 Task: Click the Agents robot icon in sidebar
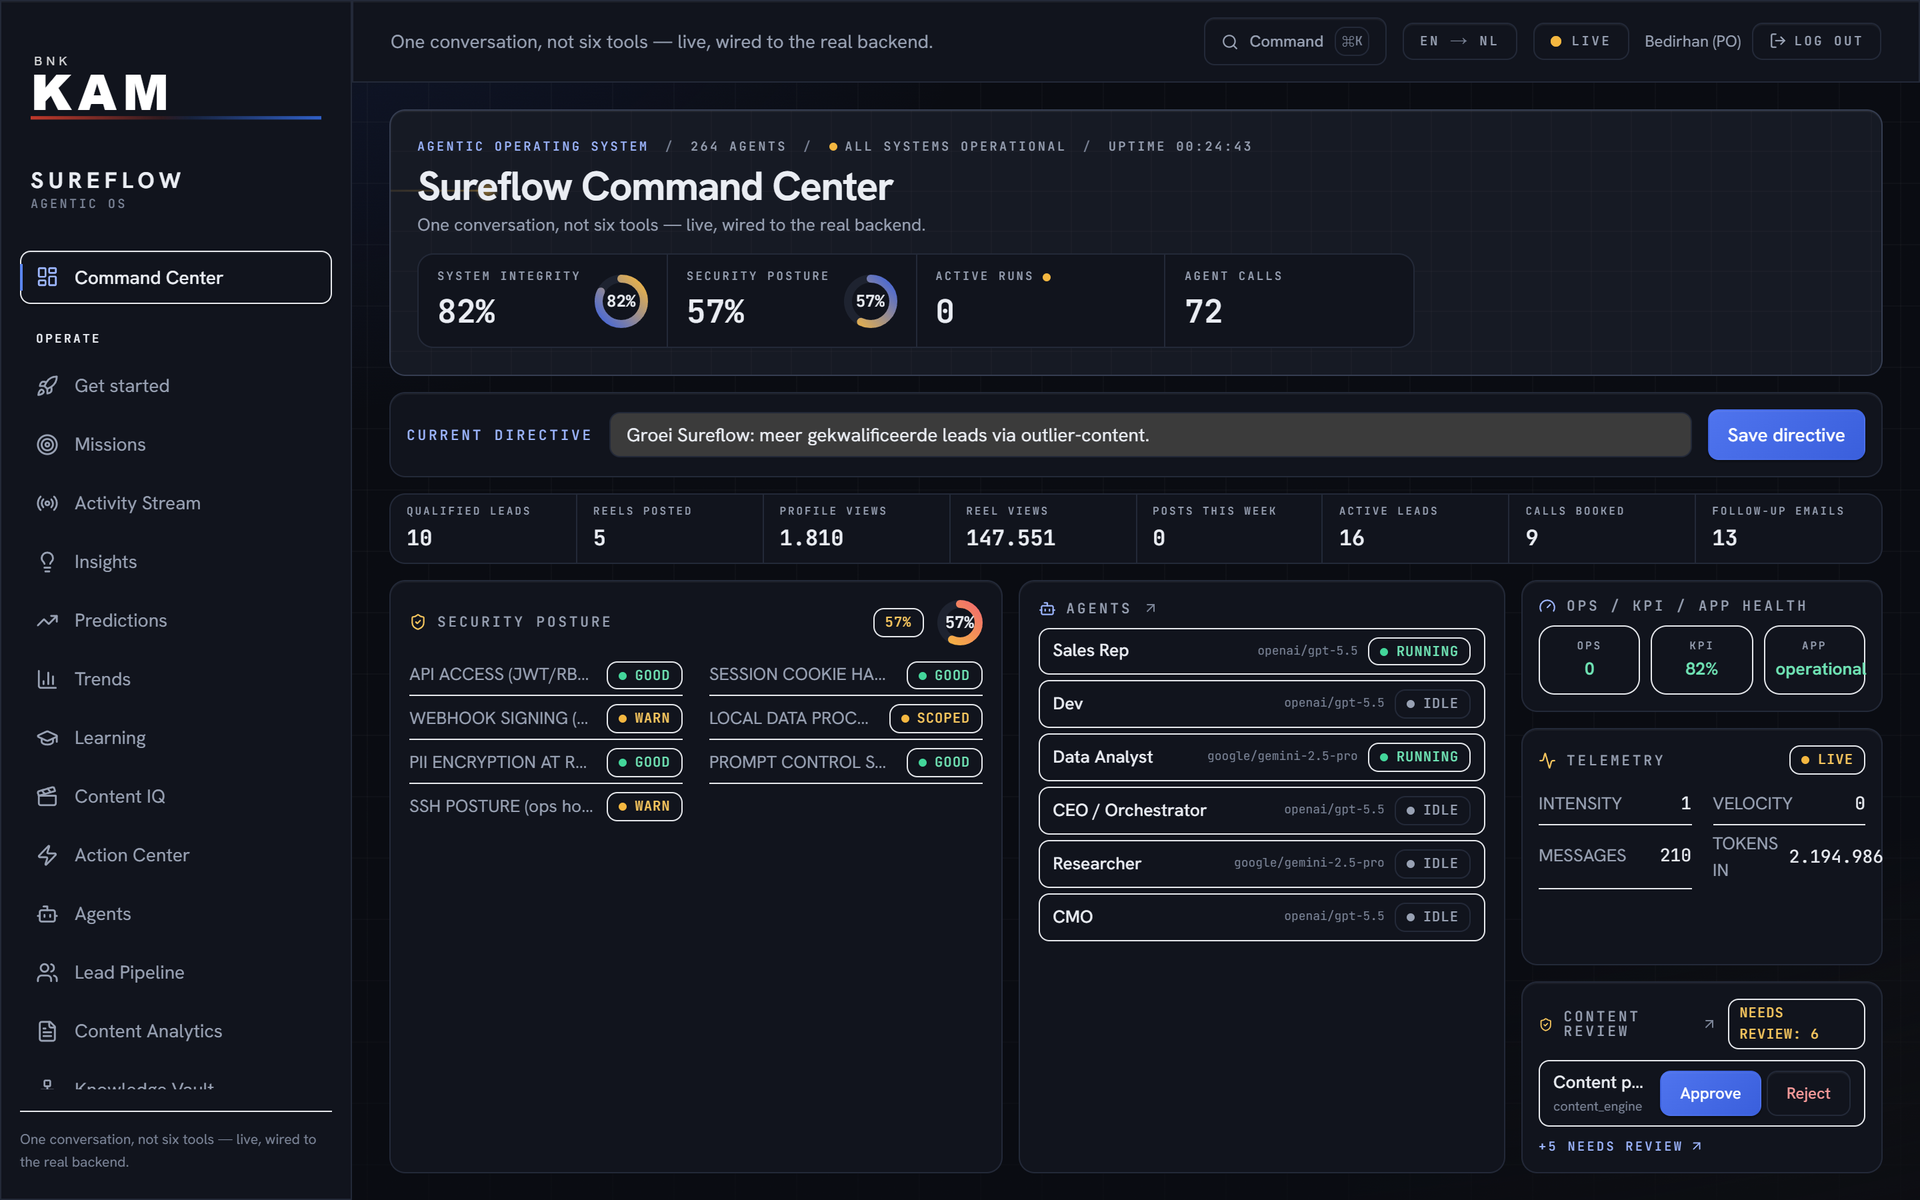47,914
